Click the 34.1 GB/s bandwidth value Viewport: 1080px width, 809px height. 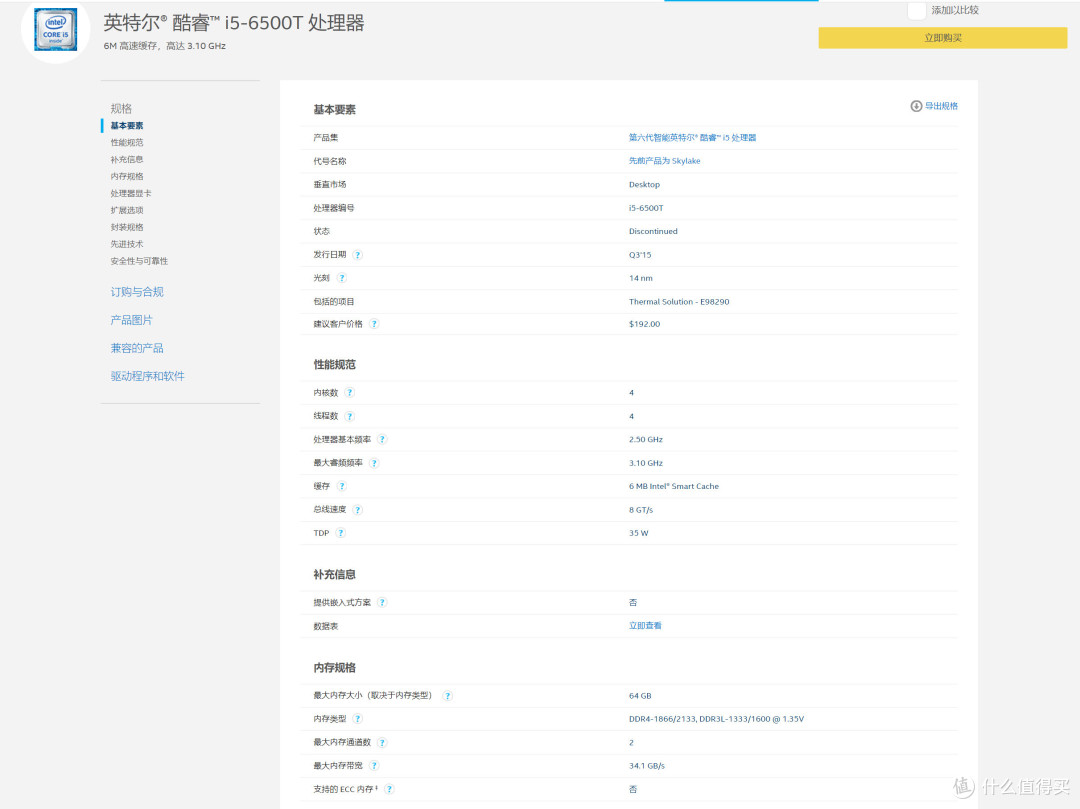click(x=647, y=766)
